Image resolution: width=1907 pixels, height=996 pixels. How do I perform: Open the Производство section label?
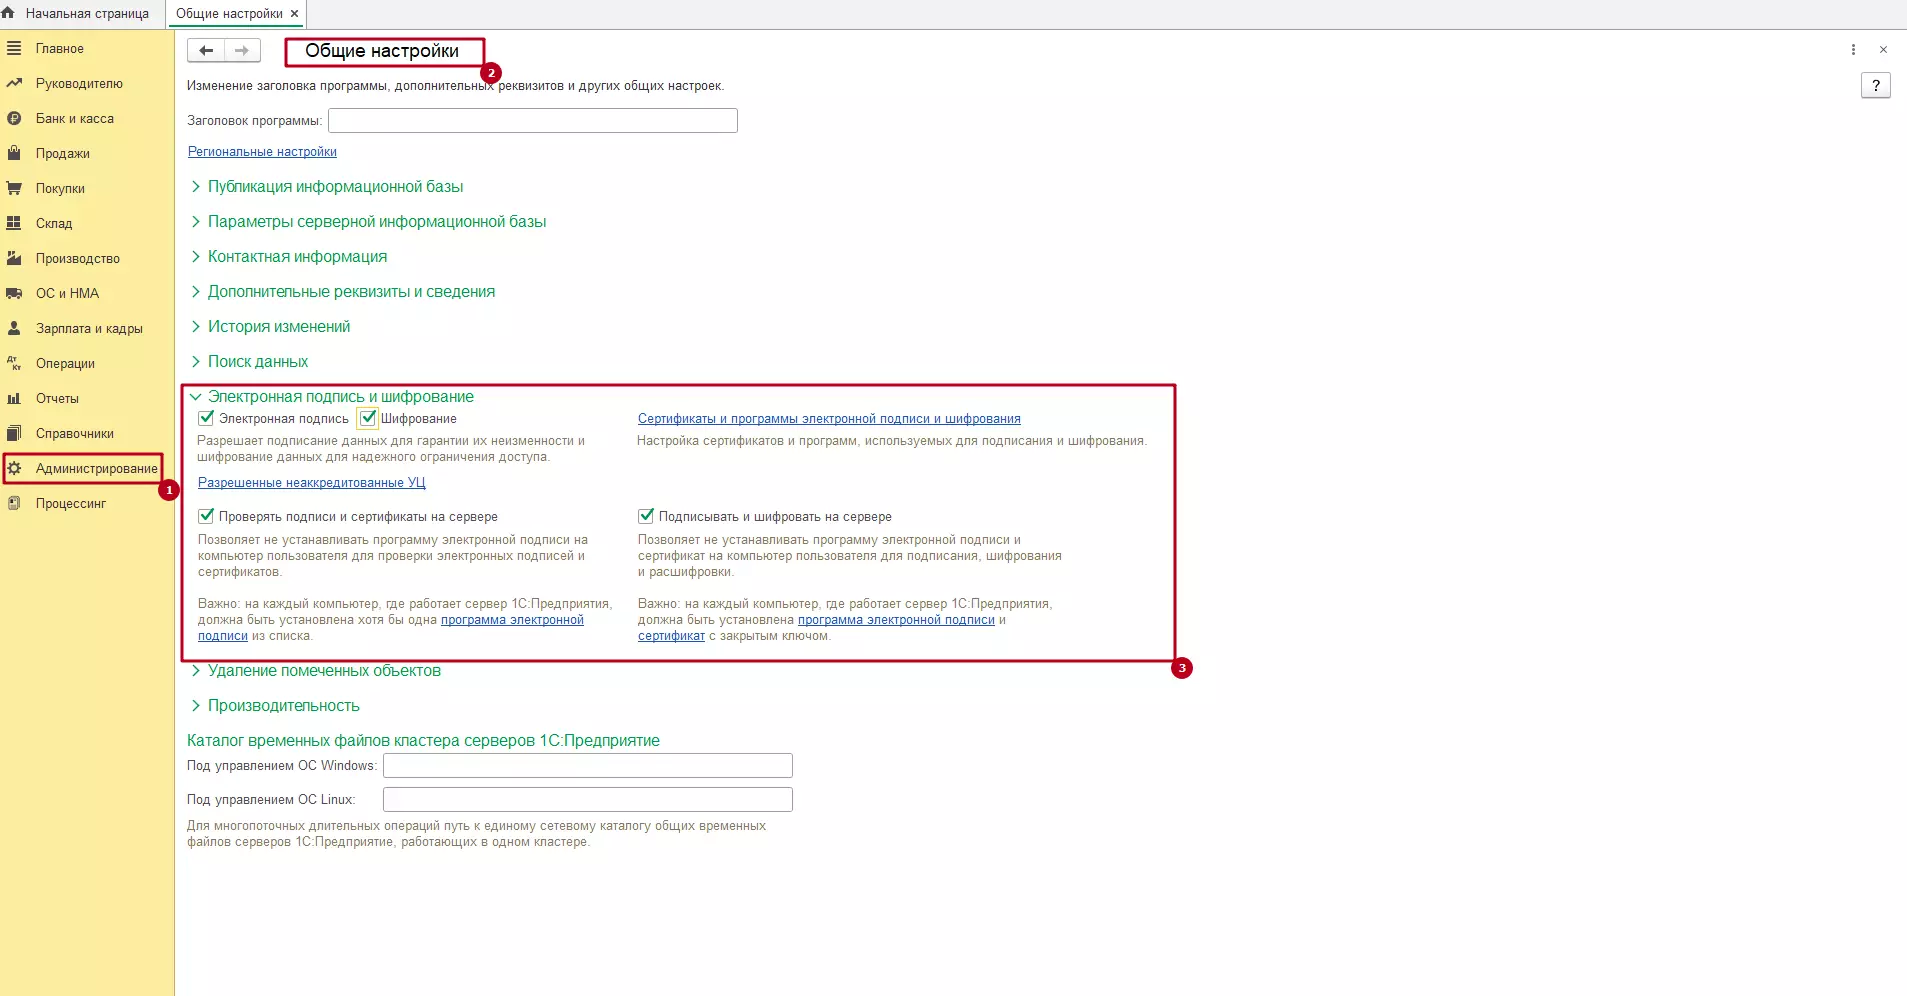click(x=78, y=258)
